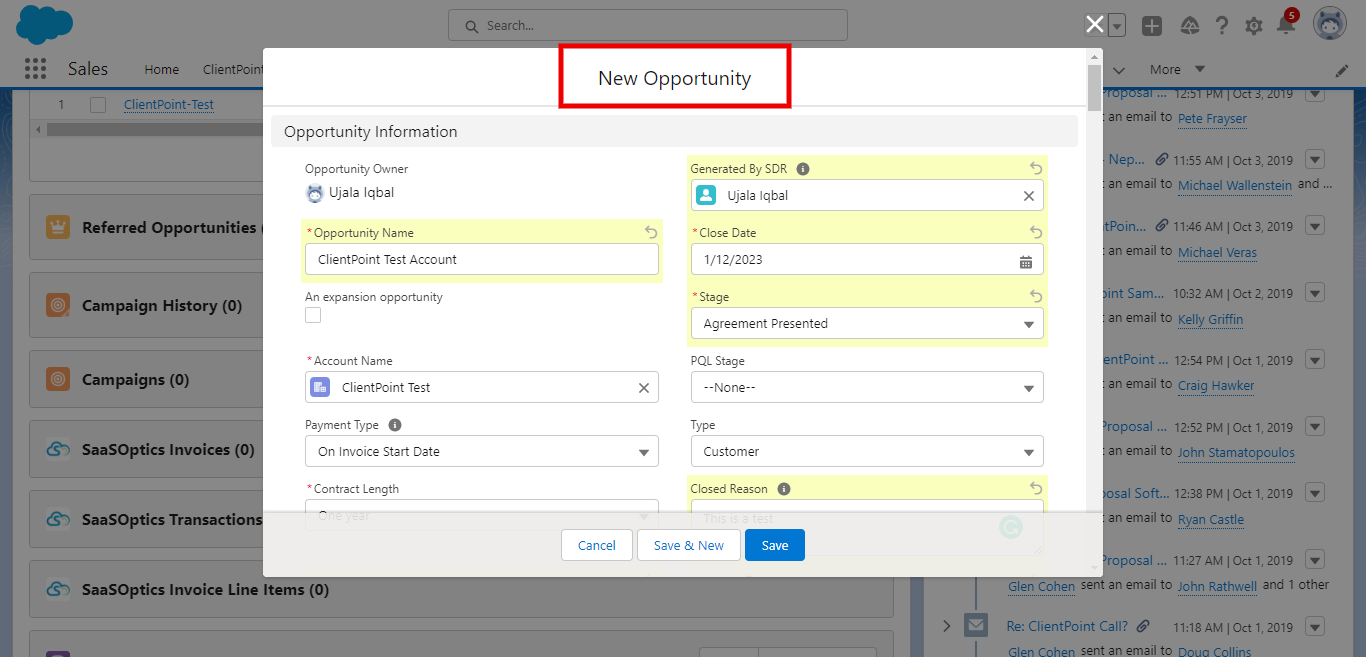Image resolution: width=1366 pixels, height=657 pixels.
Task: Expand the Type dropdown showing Customer
Action: [x=866, y=452]
